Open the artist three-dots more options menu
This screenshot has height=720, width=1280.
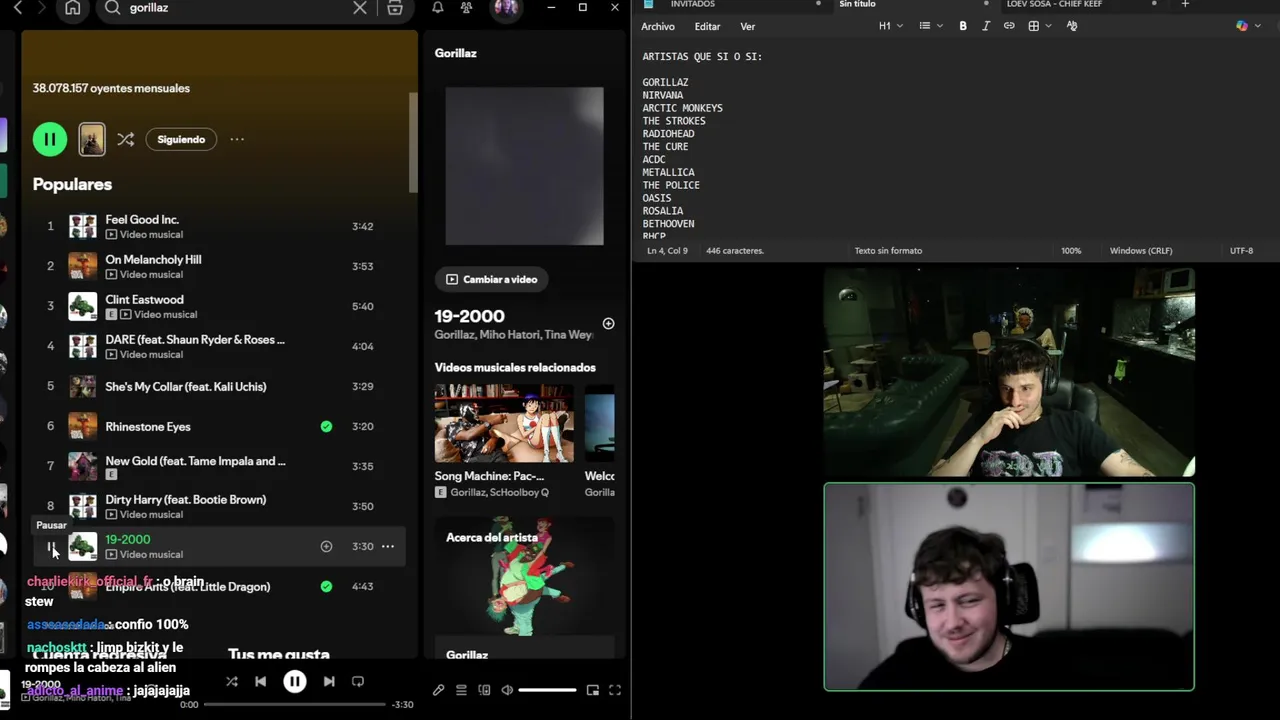pyautogui.click(x=237, y=139)
